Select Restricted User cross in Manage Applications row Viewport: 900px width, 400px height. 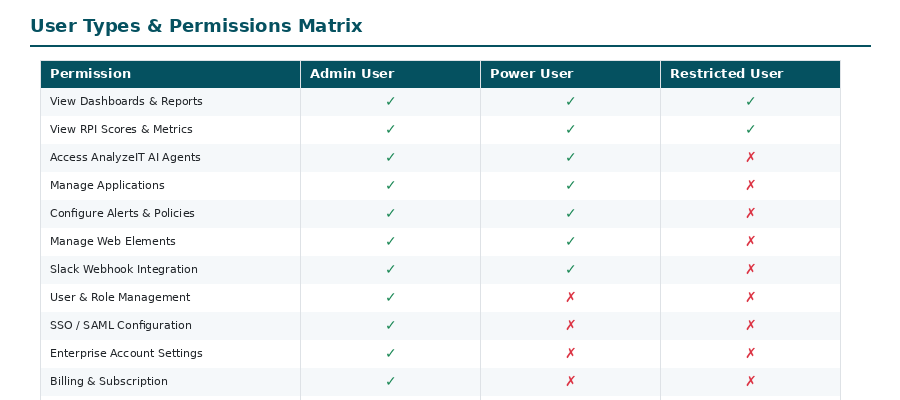(x=750, y=185)
